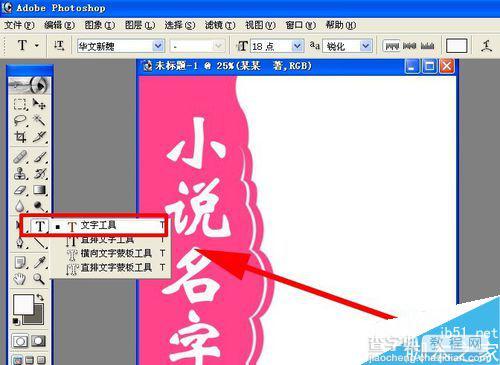Viewport: 500px width, 365px height.
Task: Switch to Standard edit mode
Action: [x=20, y=341]
